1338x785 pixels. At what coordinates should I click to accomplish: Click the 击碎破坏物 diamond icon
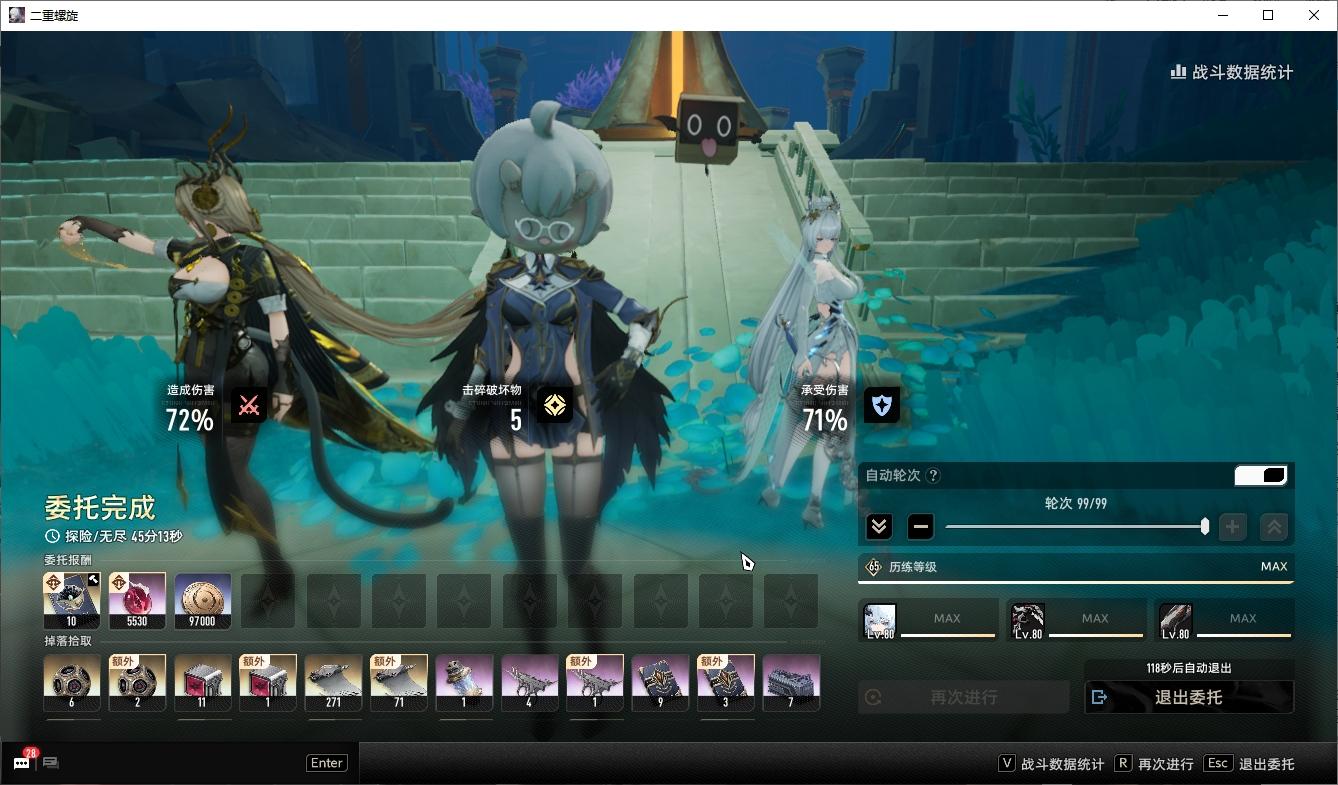554,405
